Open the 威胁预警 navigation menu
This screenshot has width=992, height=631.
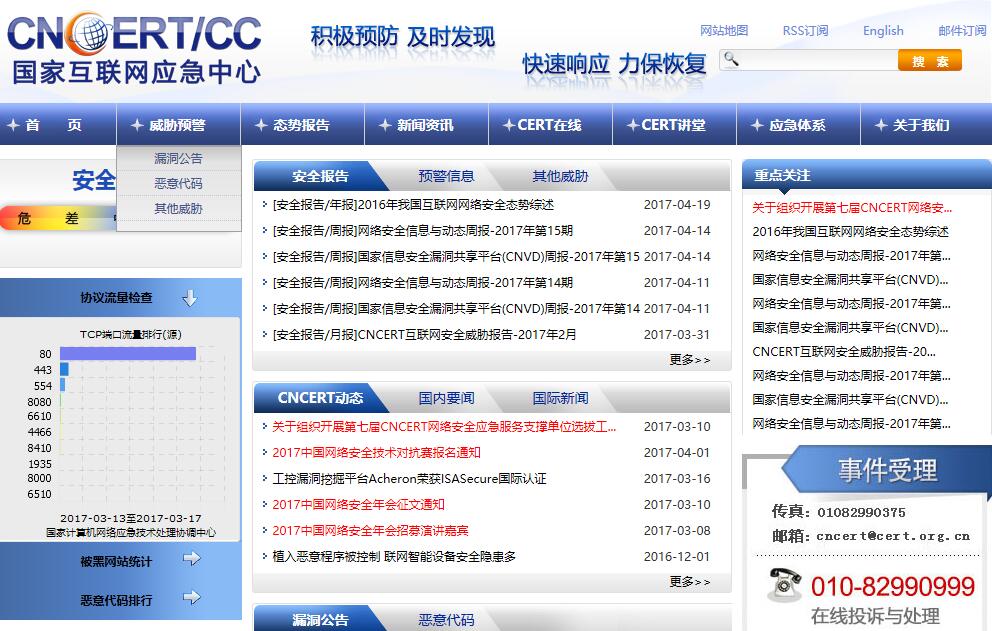pos(178,125)
